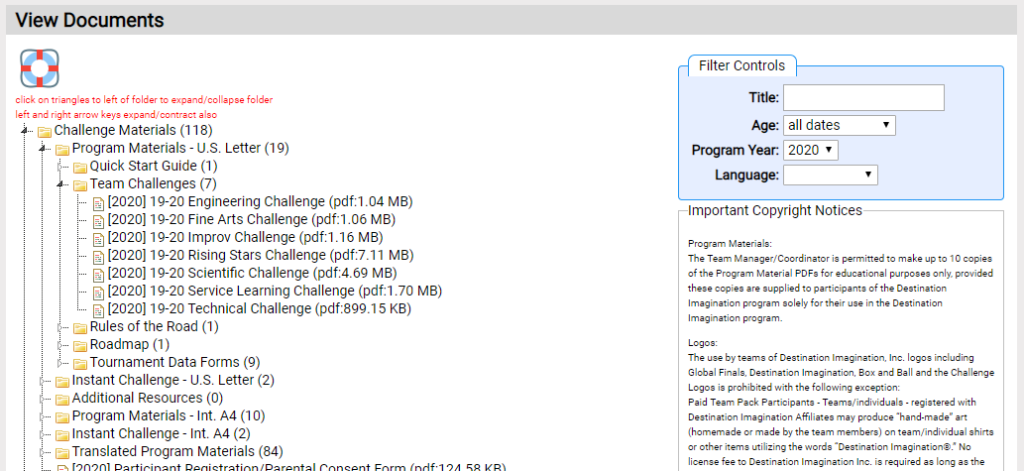Viewport: 1024px width, 471px height.
Task: Expand the Rules of the Road triangle
Action: pos(61,327)
